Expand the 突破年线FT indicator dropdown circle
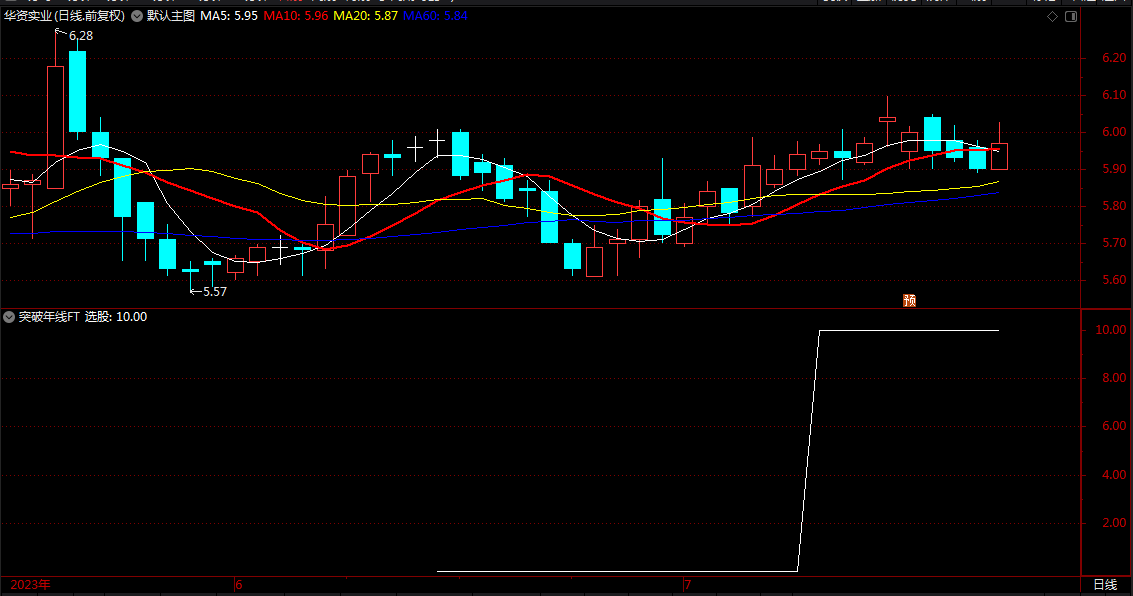The image size is (1133, 596). (x=9, y=317)
